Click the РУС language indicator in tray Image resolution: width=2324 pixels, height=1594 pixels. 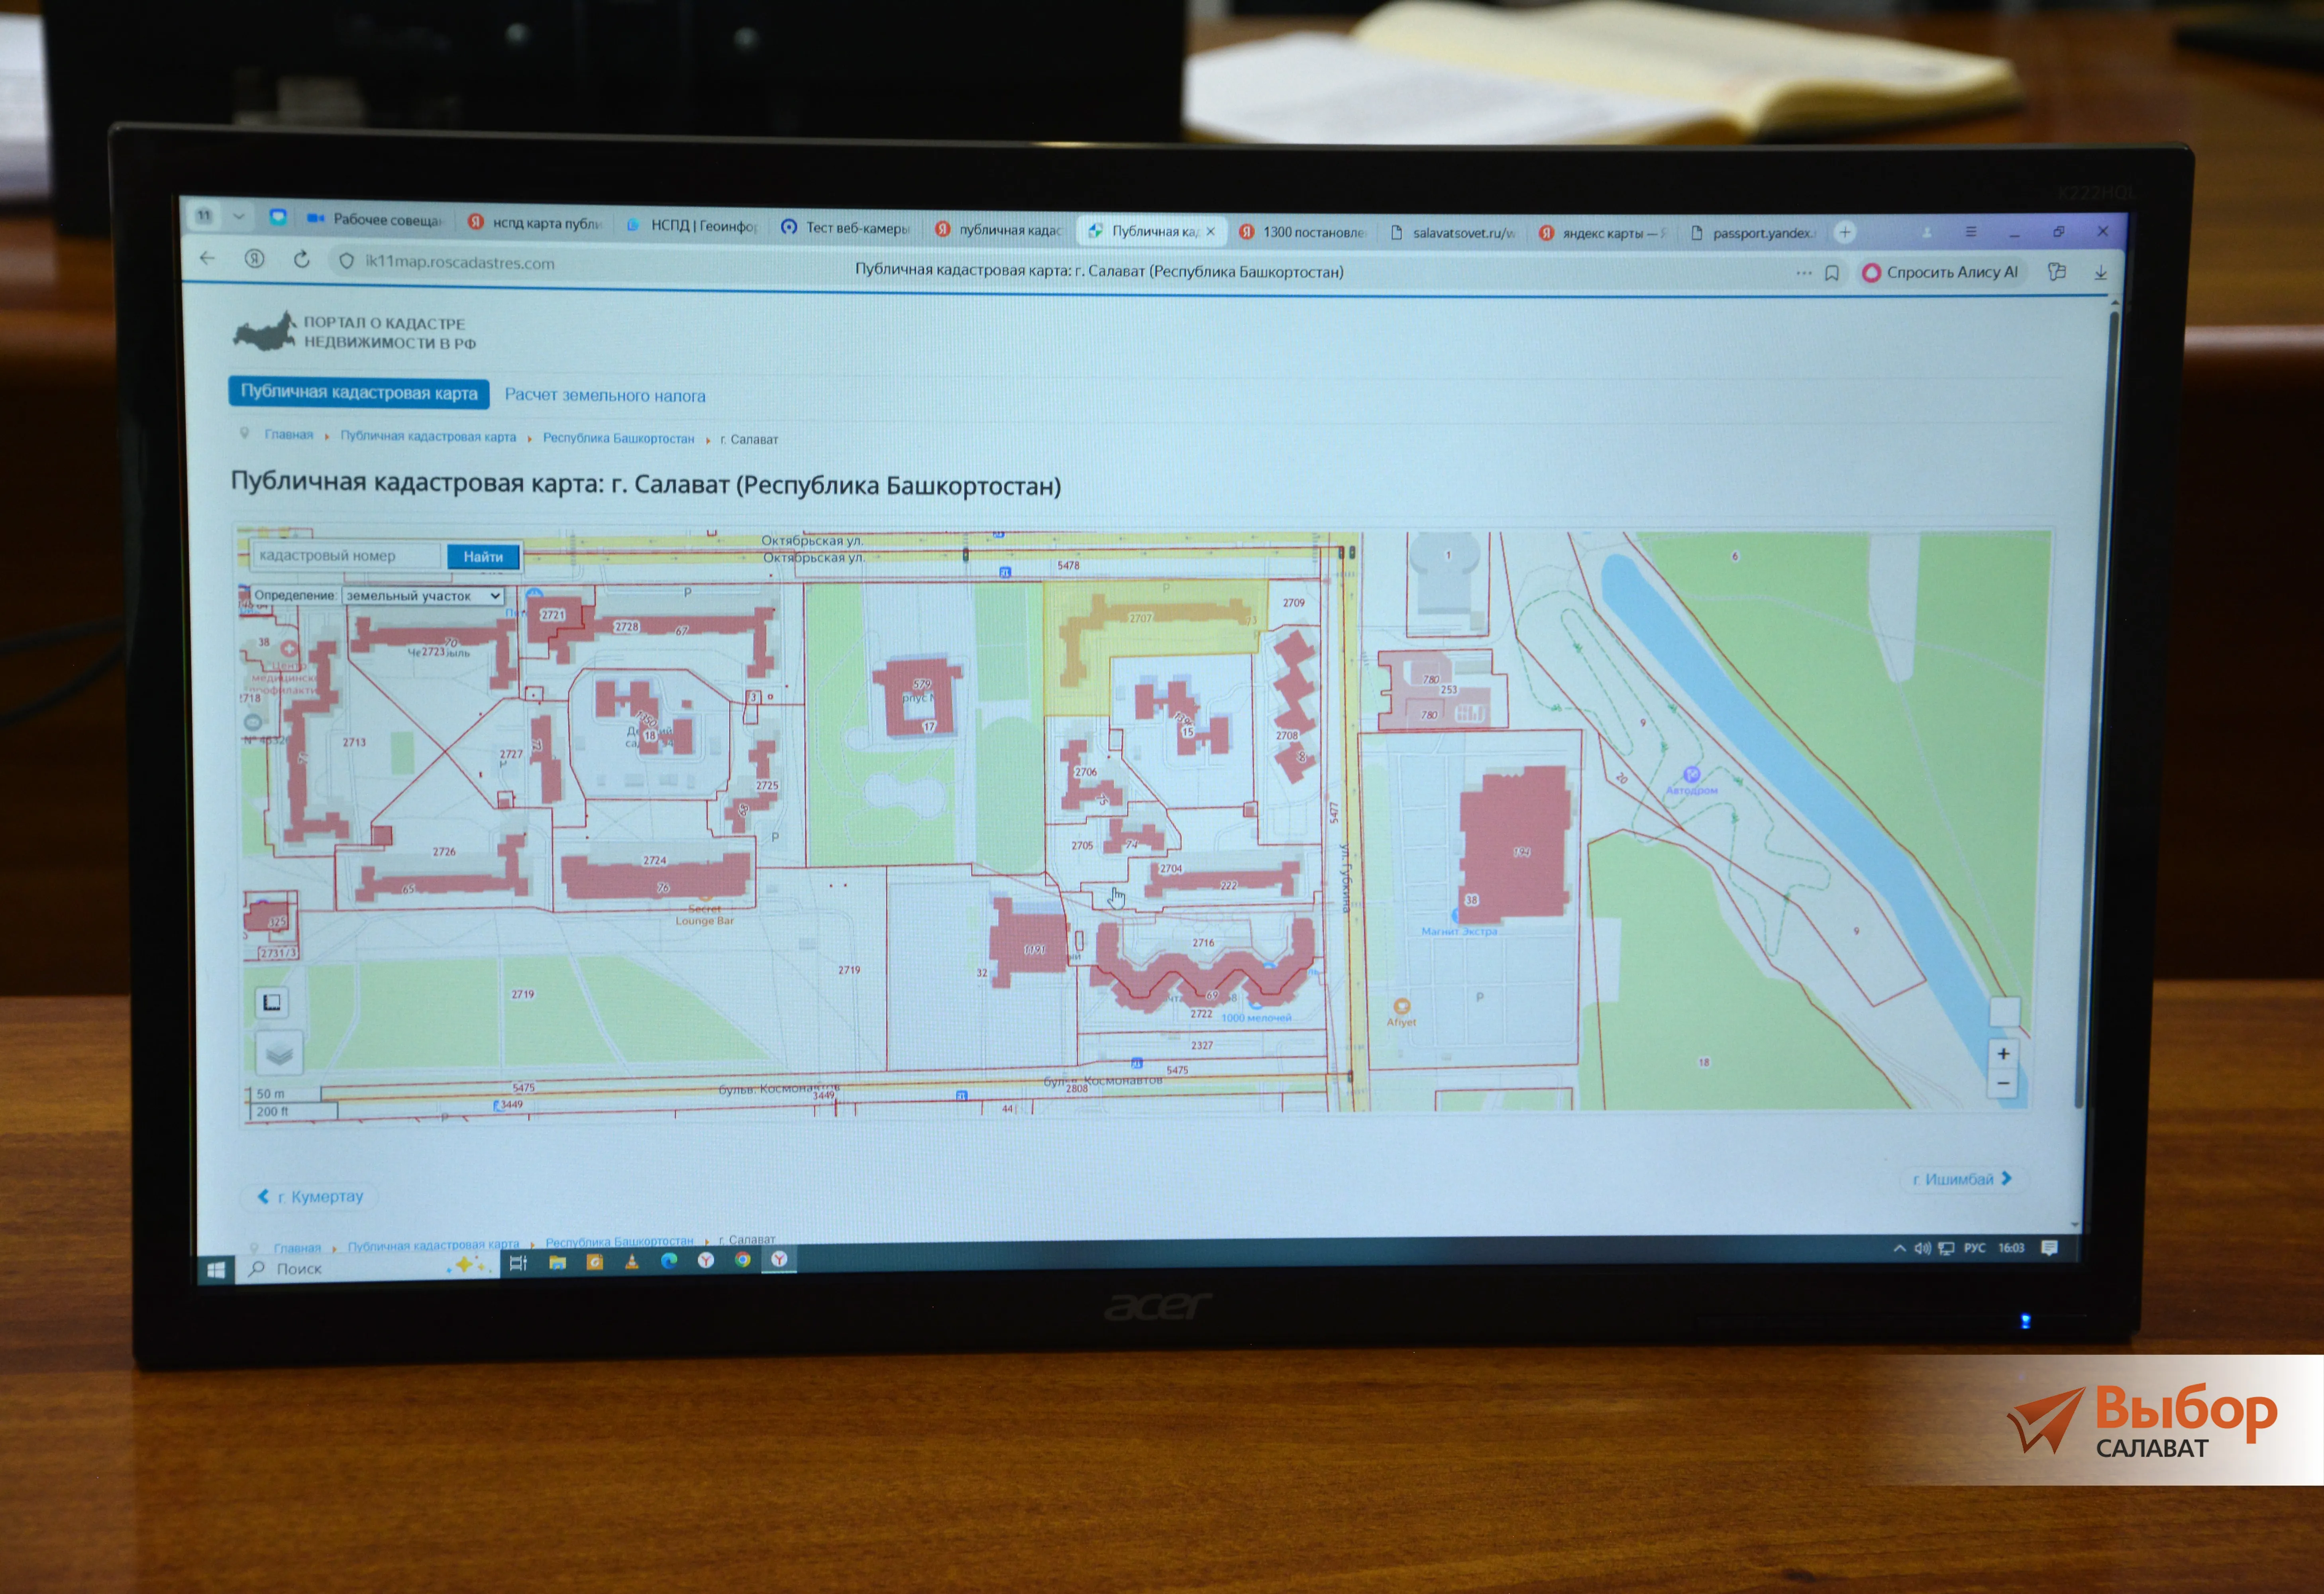pyautogui.click(x=1974, y=1248)
